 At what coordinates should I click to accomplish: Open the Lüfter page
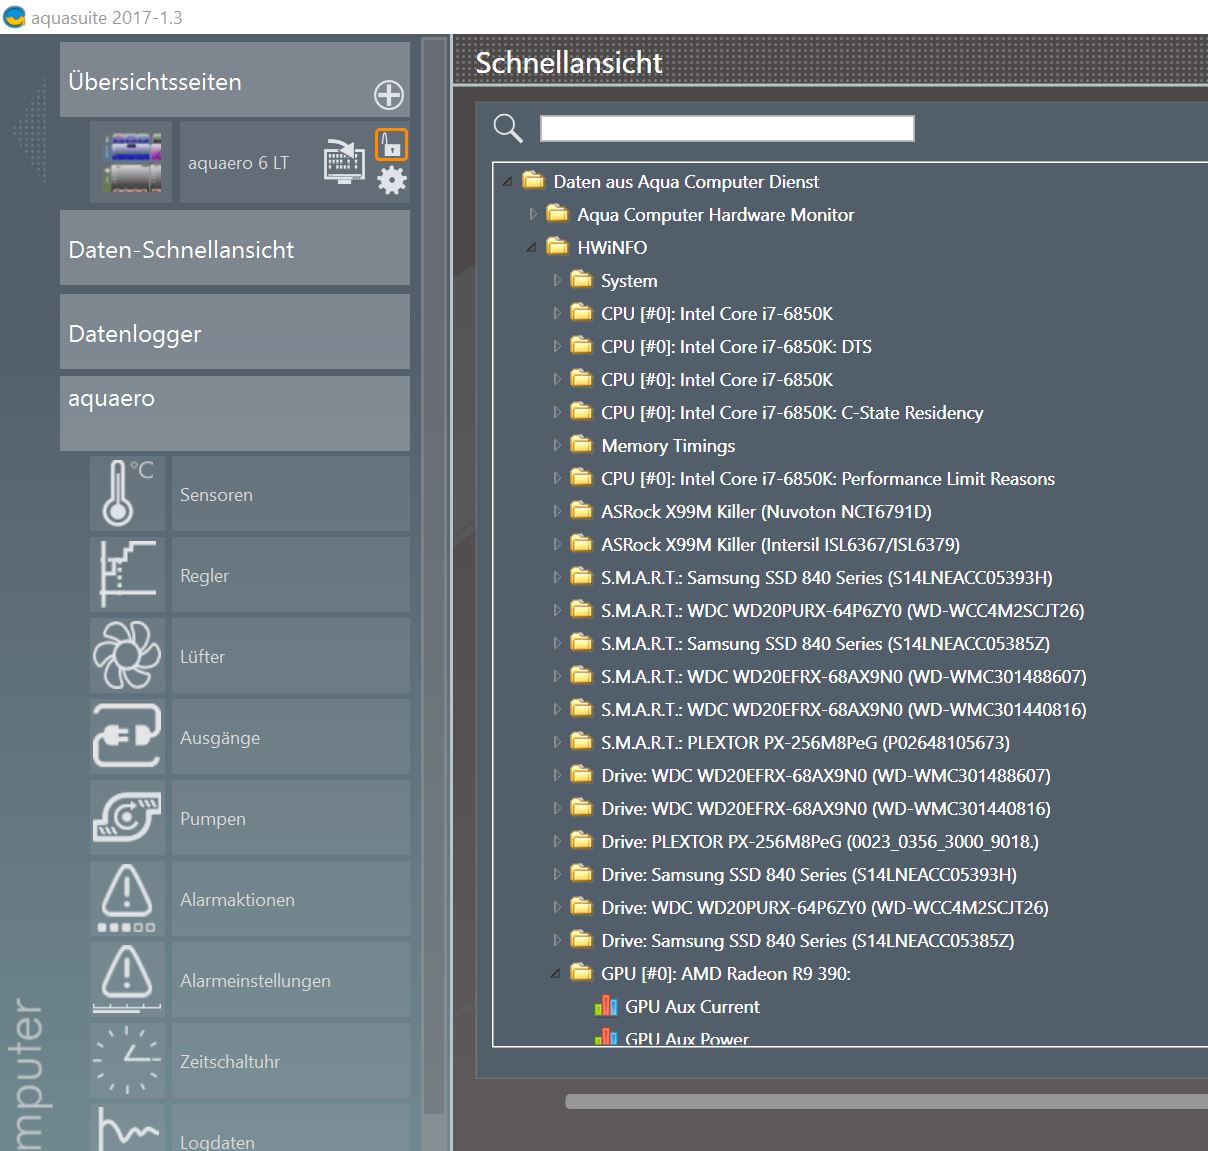291,656
